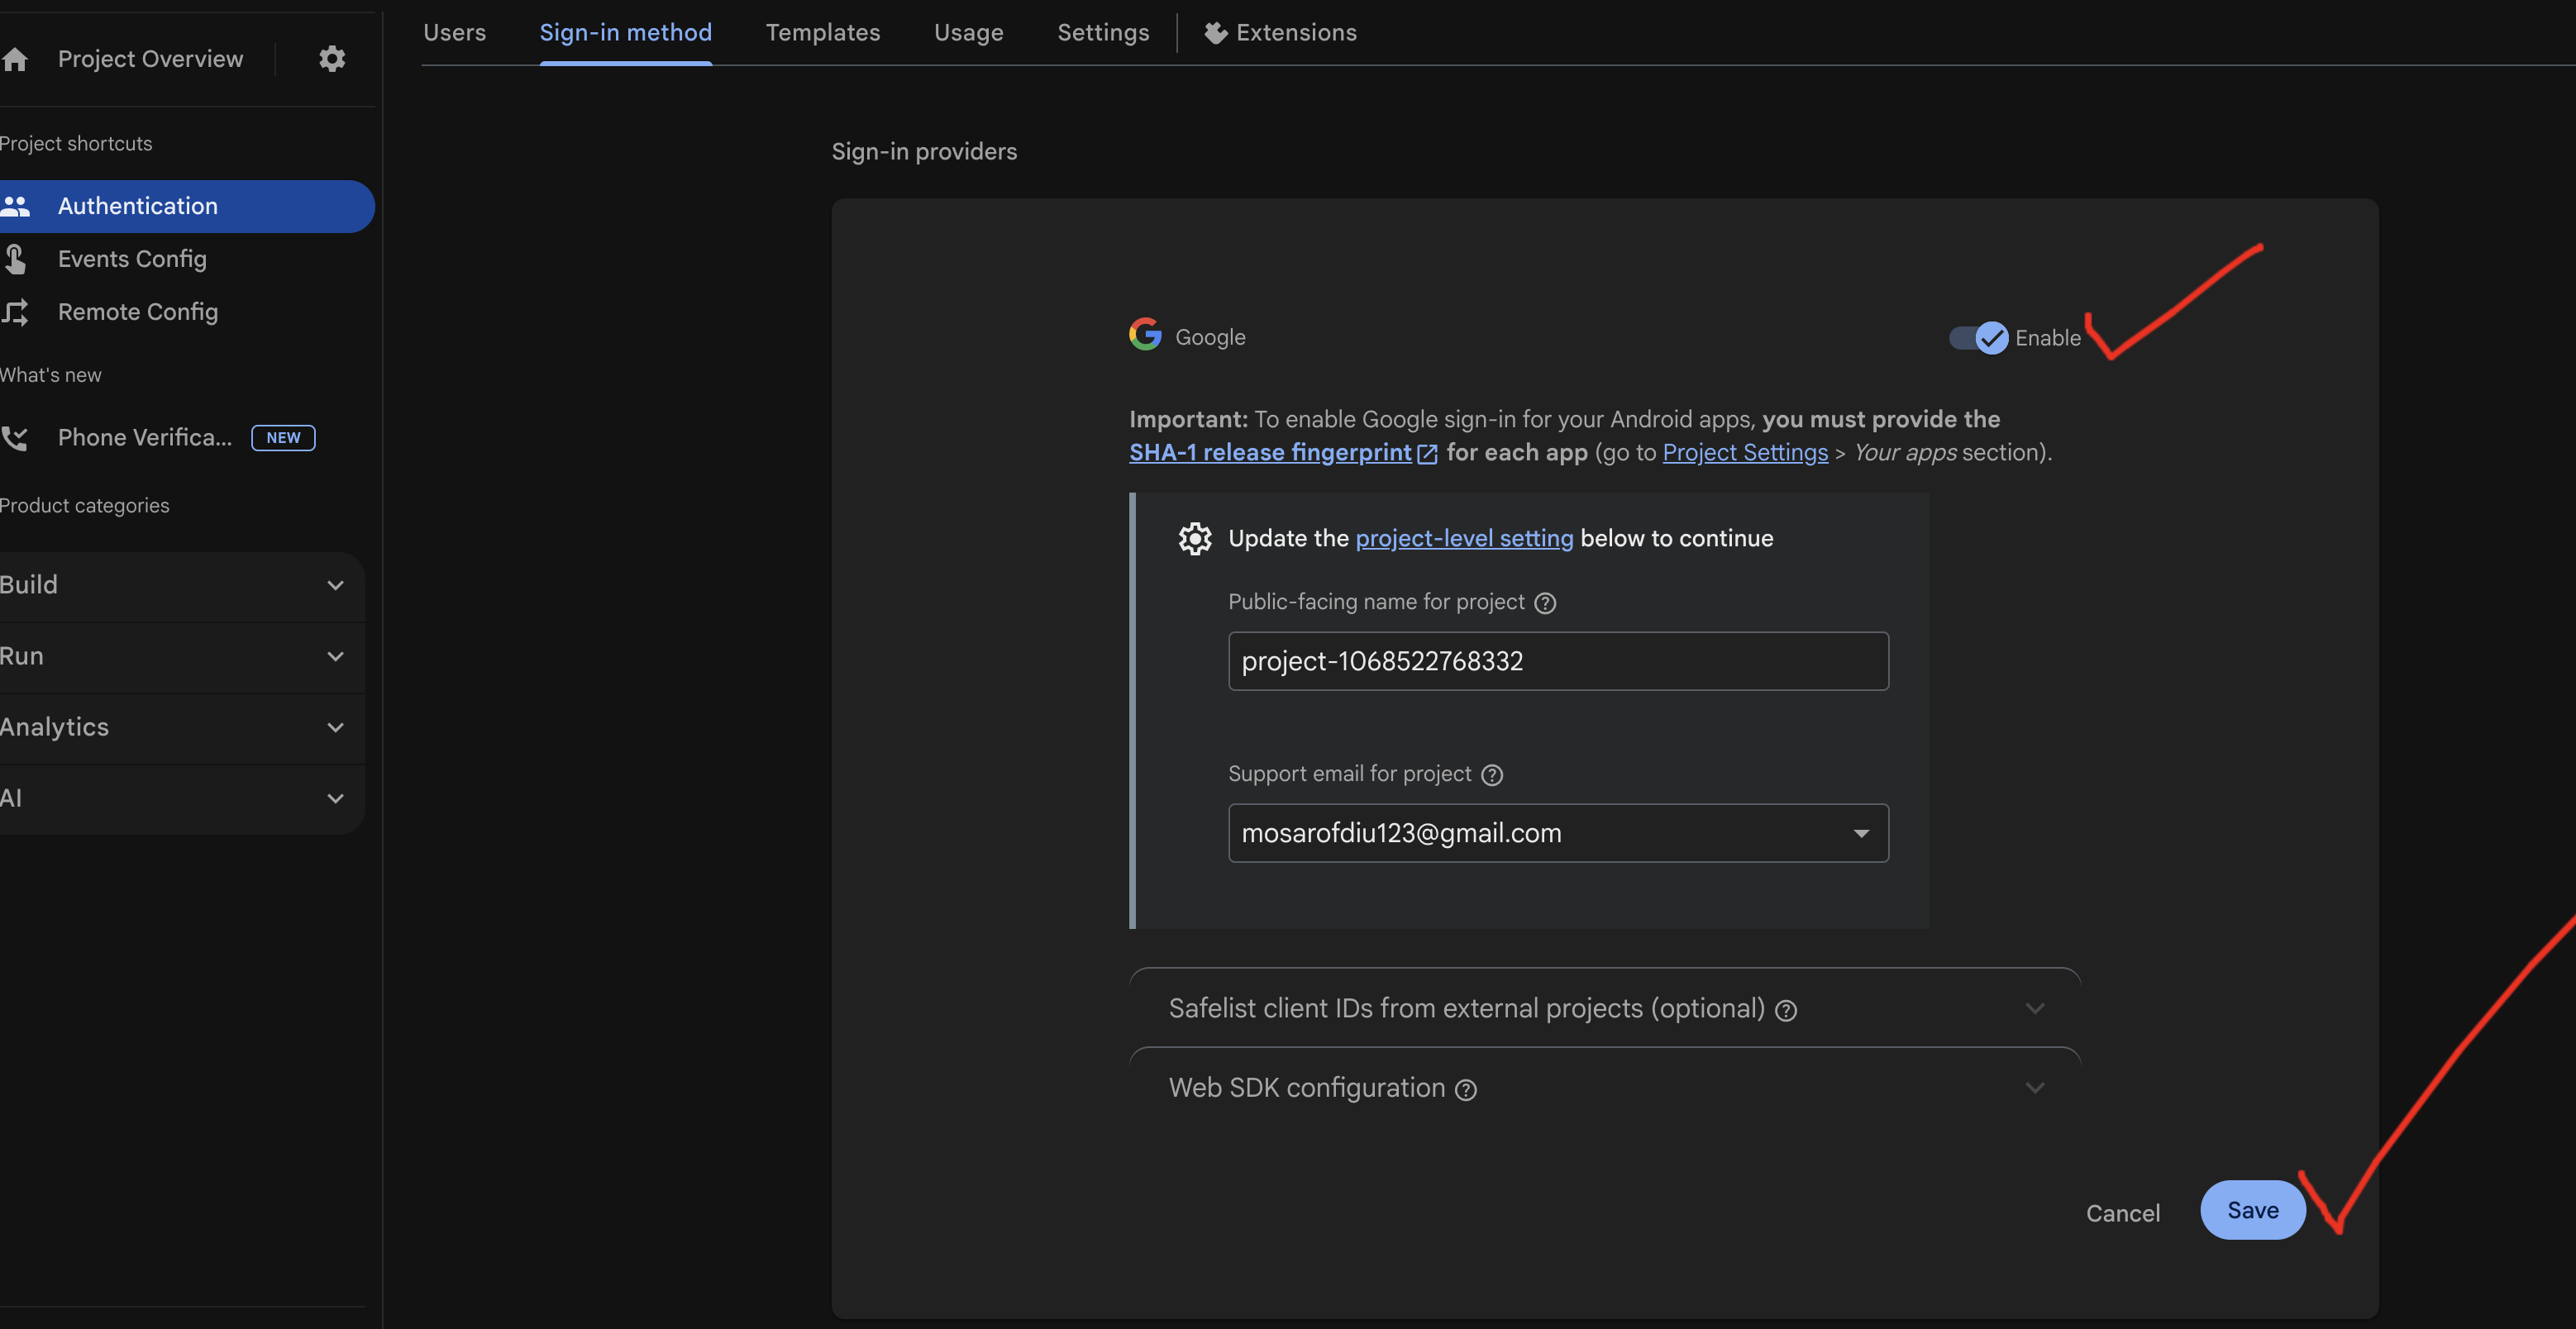Click Project Overview in sidebar
The width and height of the screenshot is (2576, 1329).
pyautogui.click(x=150, y=60)
